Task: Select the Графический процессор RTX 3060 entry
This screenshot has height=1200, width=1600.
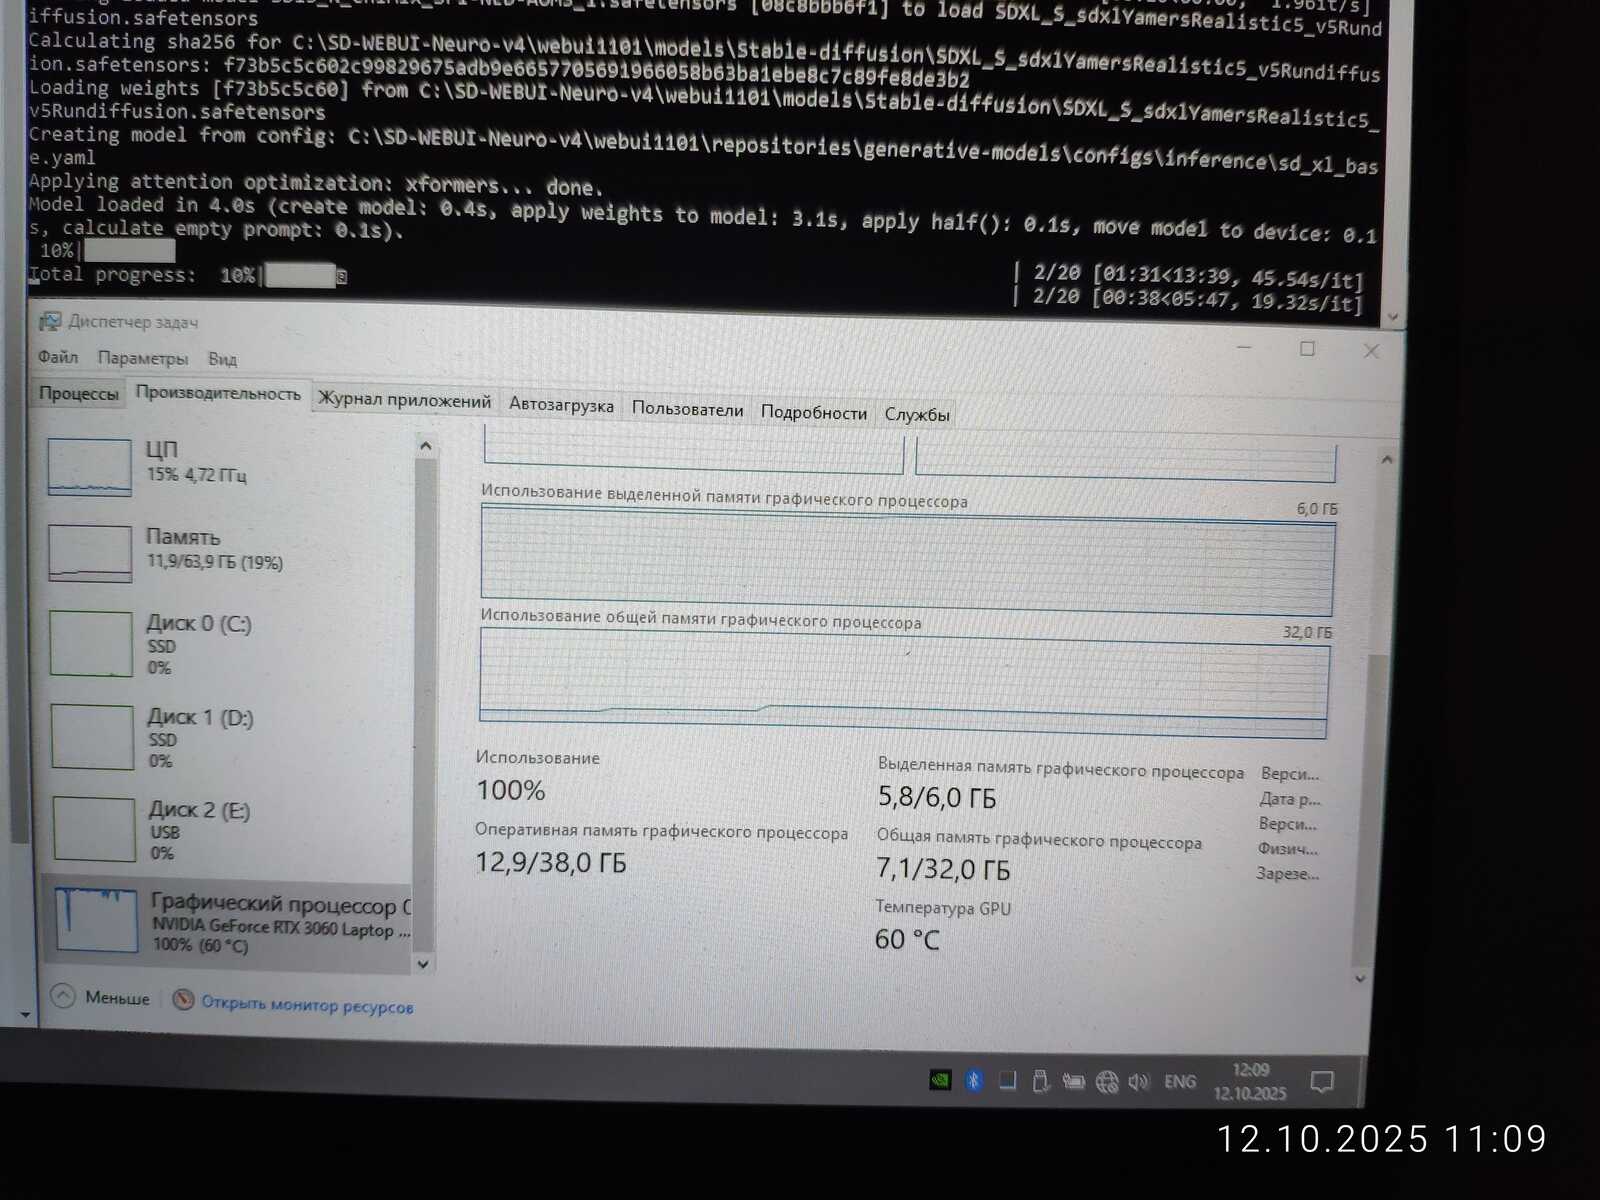Action: tap(228, 923)
